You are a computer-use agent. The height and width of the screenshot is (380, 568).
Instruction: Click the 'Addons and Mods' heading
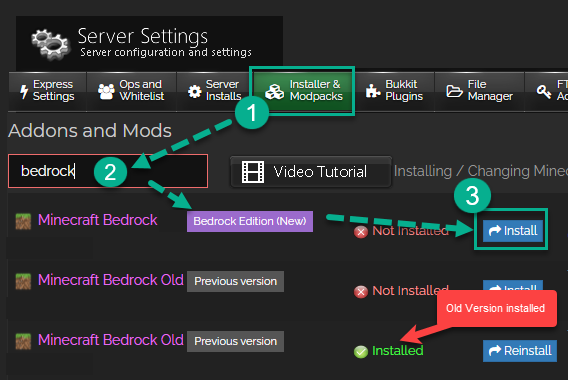90,130
